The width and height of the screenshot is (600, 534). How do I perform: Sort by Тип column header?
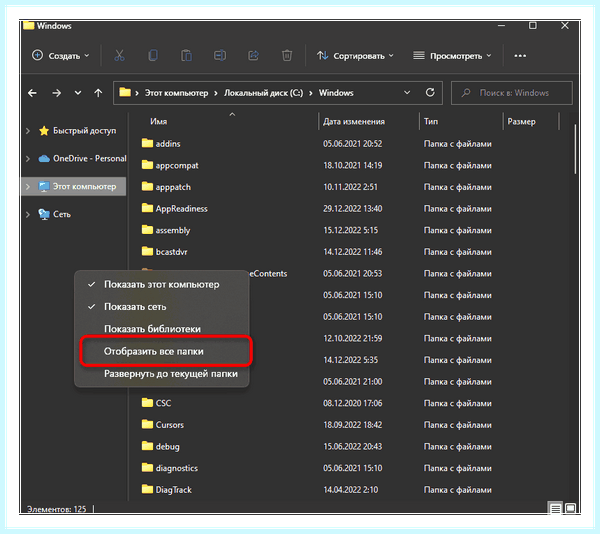point(431,122)
